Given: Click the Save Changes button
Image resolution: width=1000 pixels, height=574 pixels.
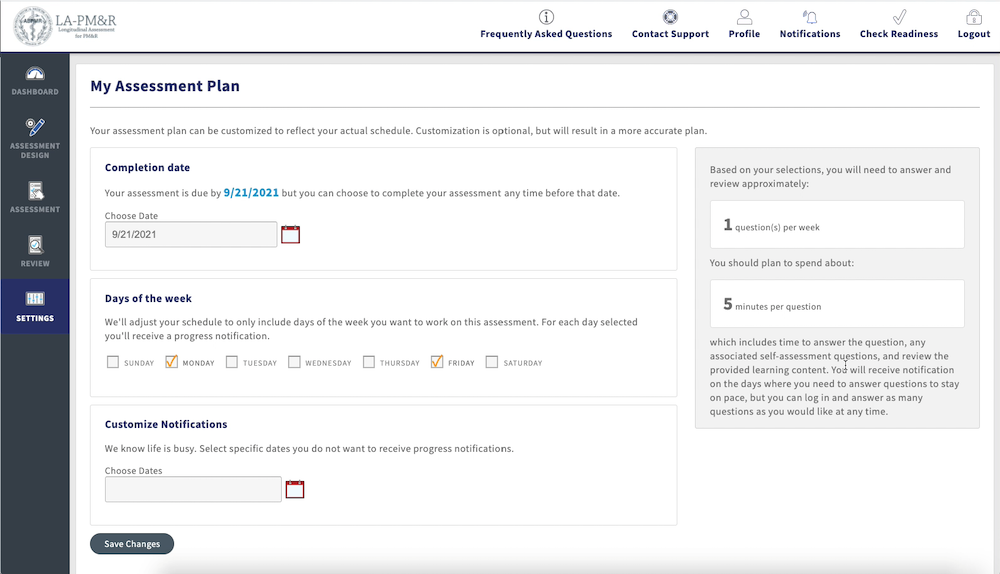Looking at the screenshot, I should 132,544.
